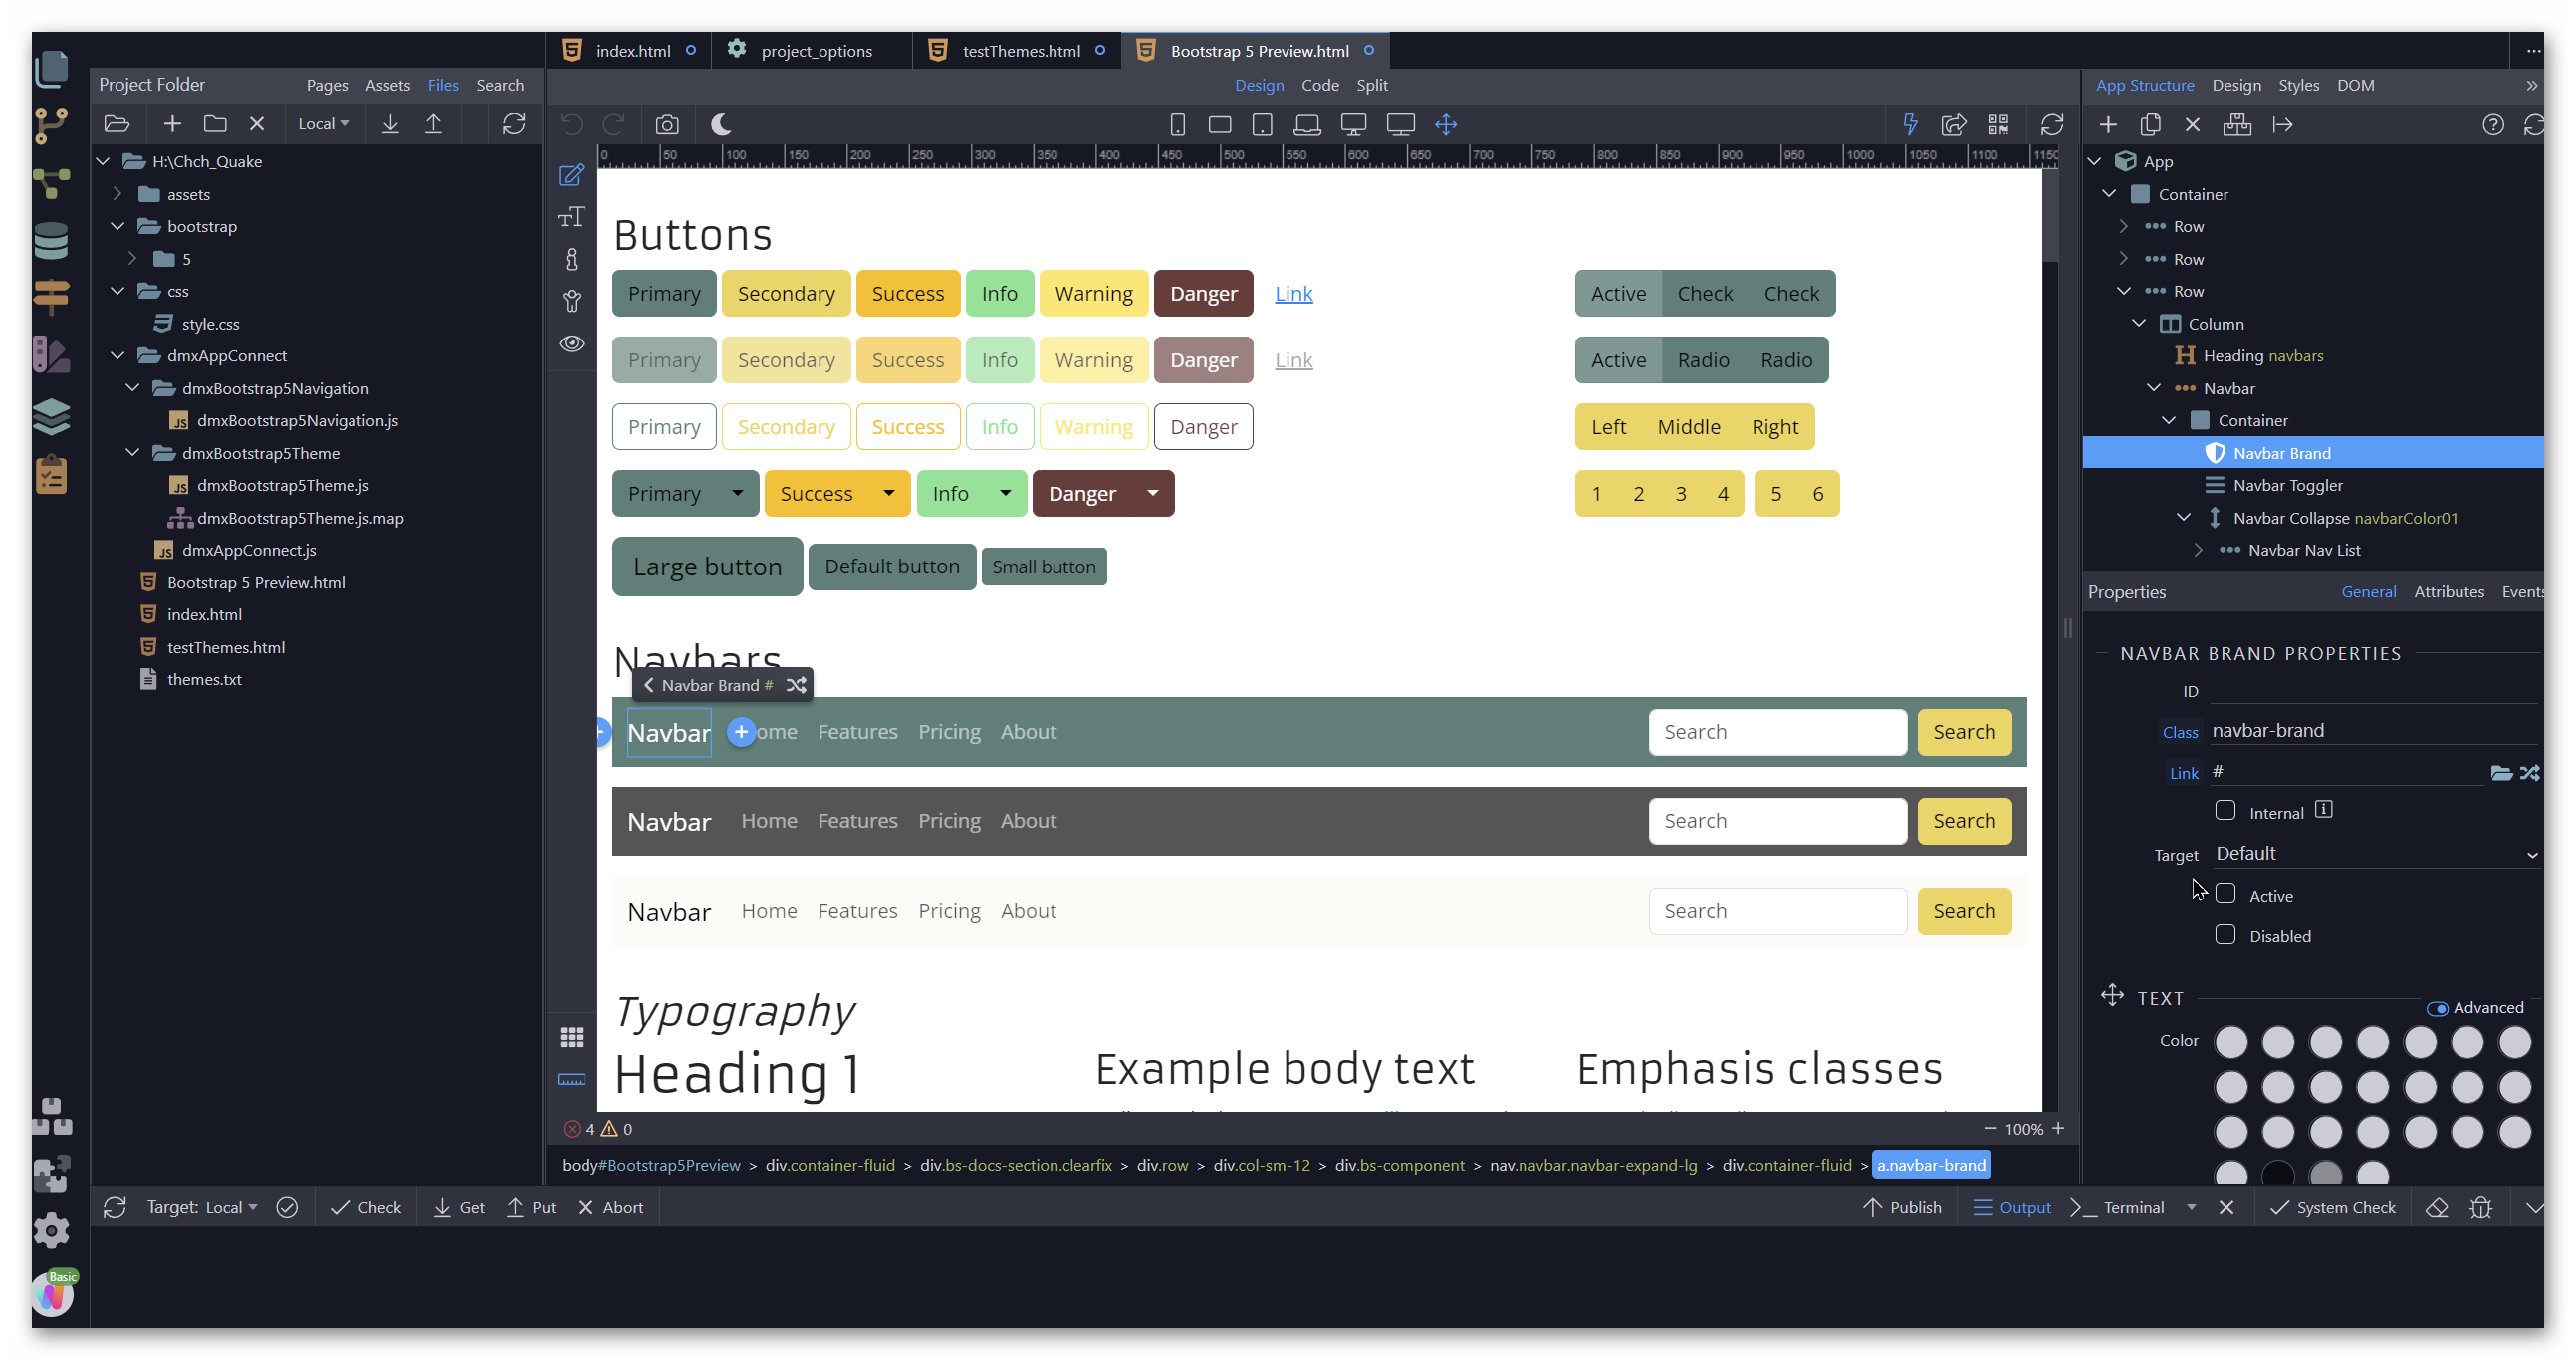
Task: Open the database manager sidebar icon
Action: tap(51, 241)
